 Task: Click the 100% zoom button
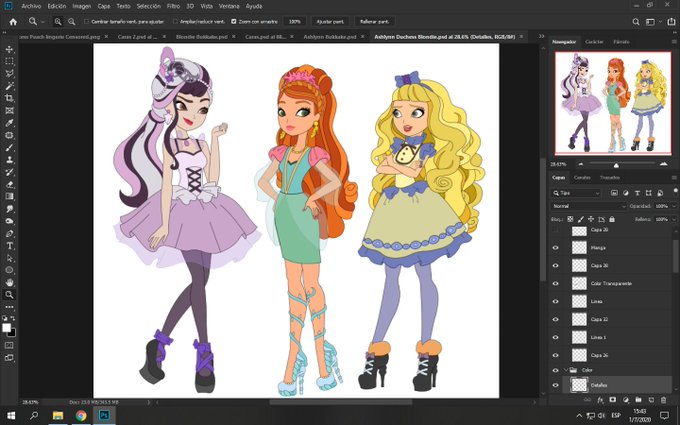[x=294, y=21]
